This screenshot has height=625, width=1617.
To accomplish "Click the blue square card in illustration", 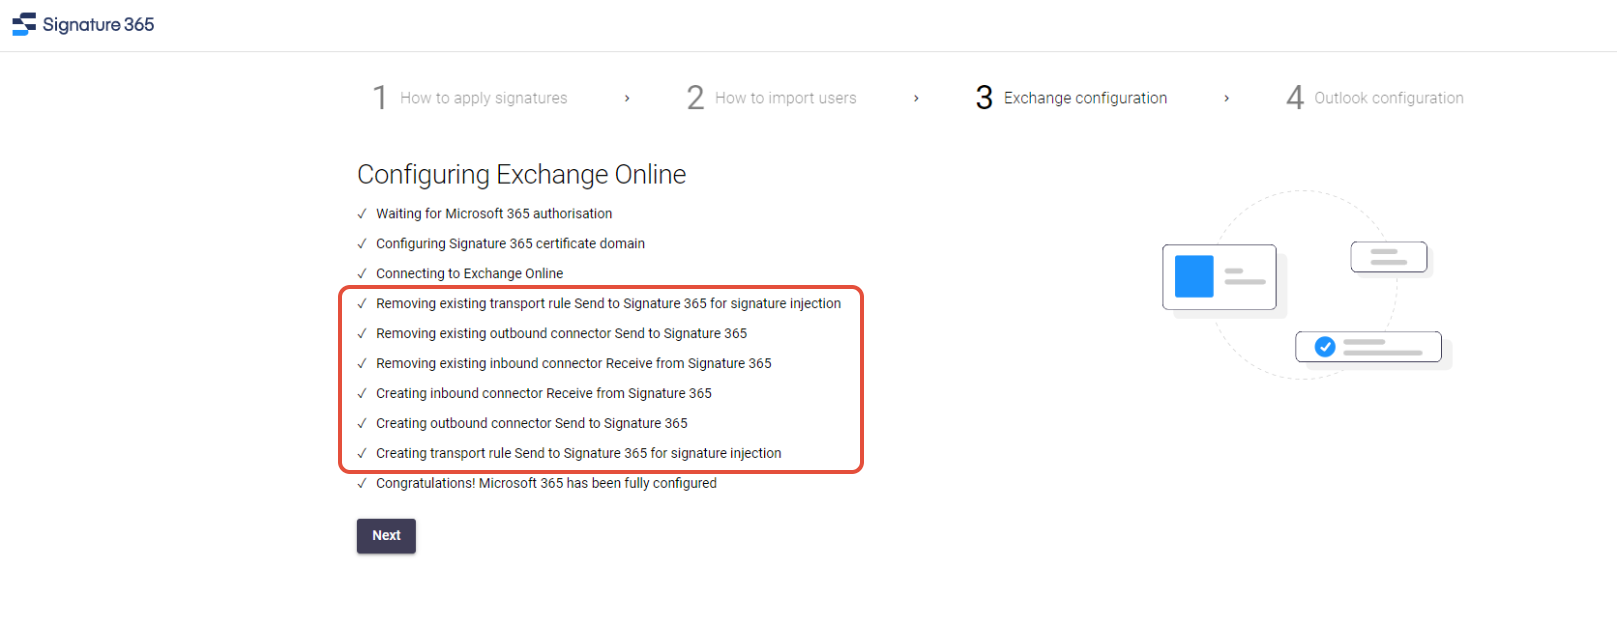I will 1194,277.
